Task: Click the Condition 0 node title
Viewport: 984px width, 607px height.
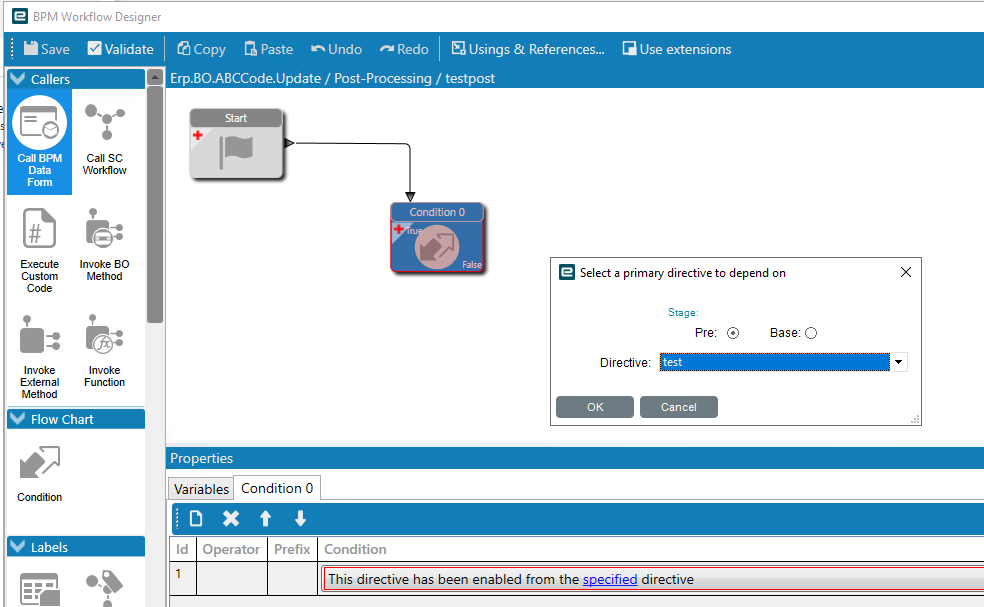Action: [x=437, y=212]
